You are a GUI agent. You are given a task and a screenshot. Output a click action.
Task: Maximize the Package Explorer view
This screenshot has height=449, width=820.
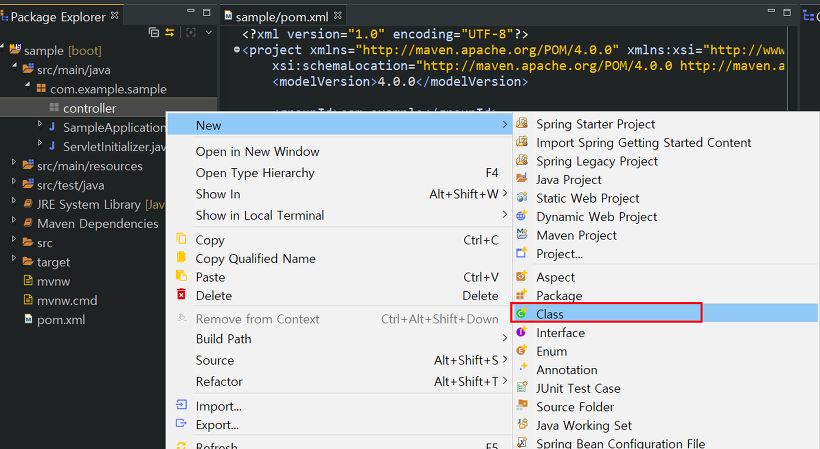point(207,12)
